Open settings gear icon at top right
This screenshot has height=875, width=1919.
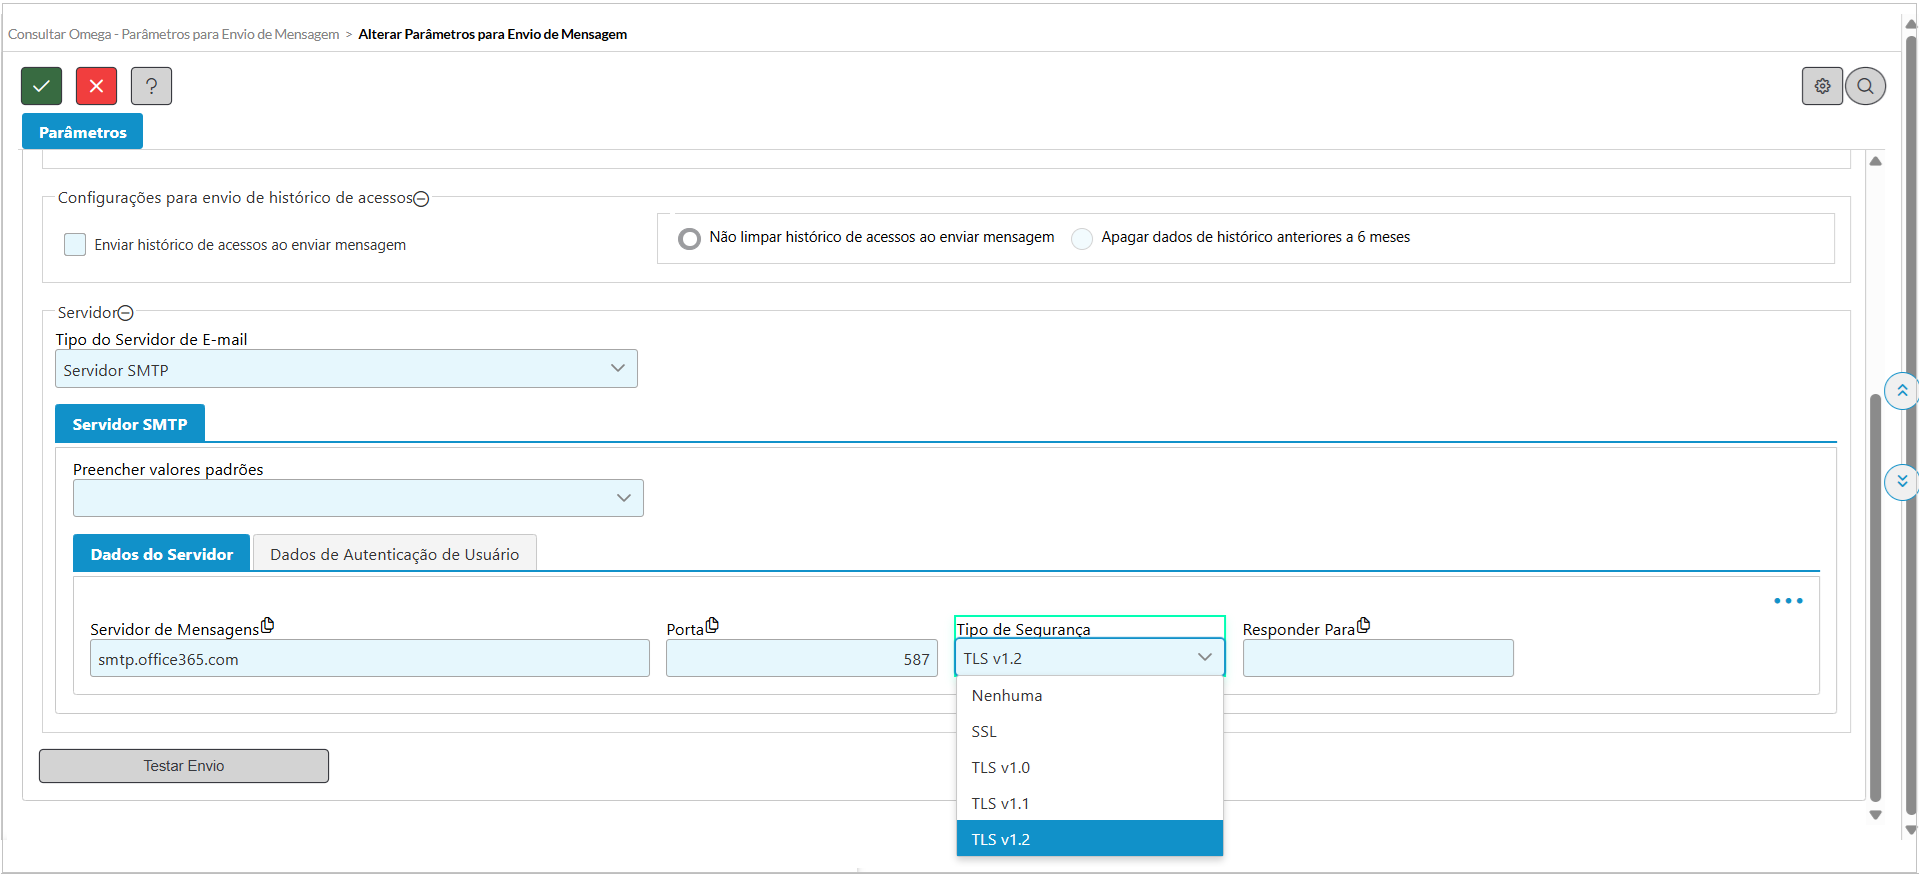[x=1822, y=86]
